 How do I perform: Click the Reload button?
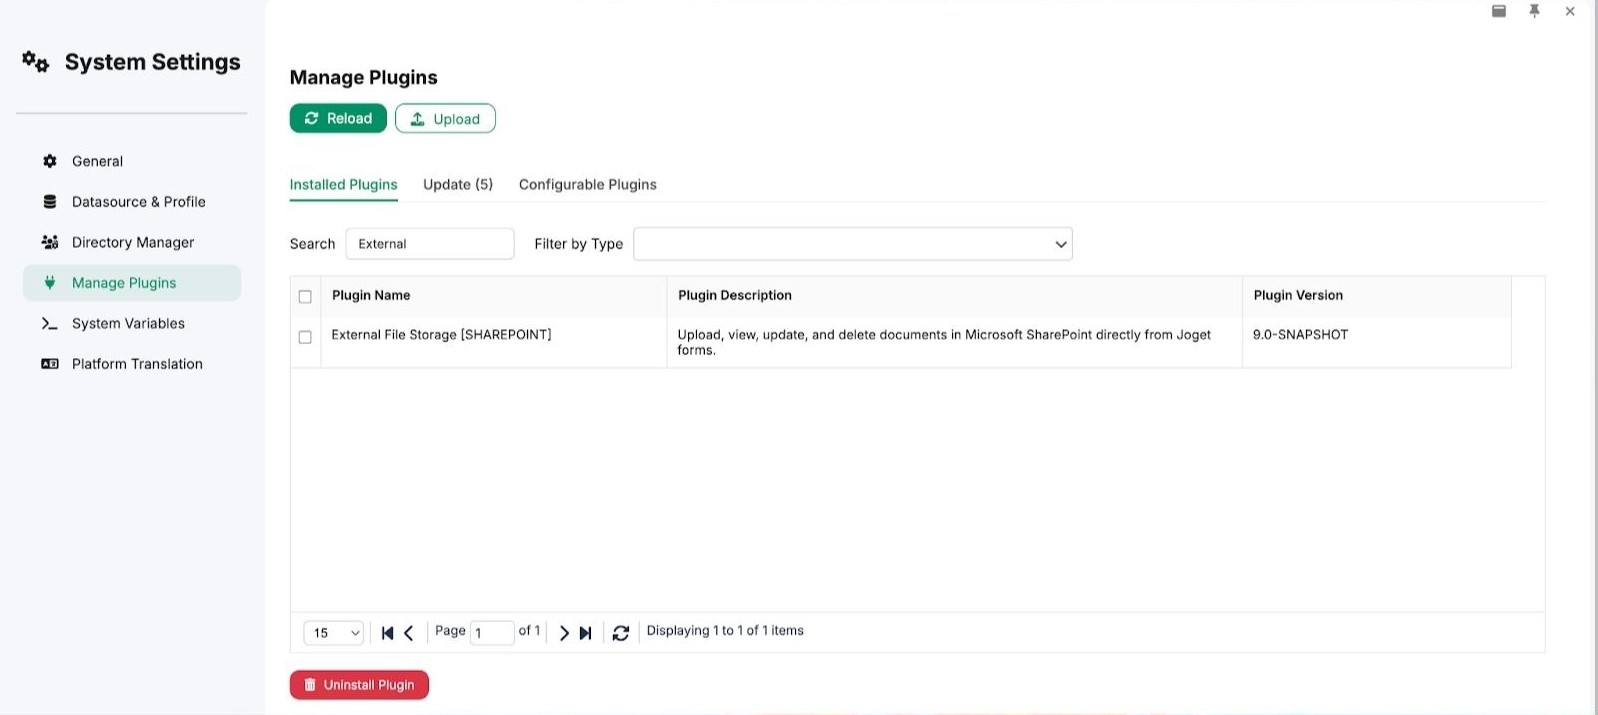(338, 118)
